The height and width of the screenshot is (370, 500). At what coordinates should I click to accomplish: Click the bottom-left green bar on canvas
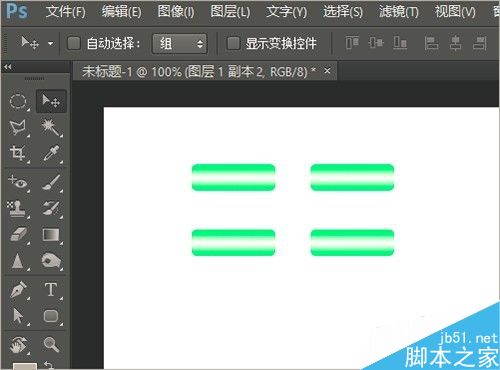click(233, 243)
